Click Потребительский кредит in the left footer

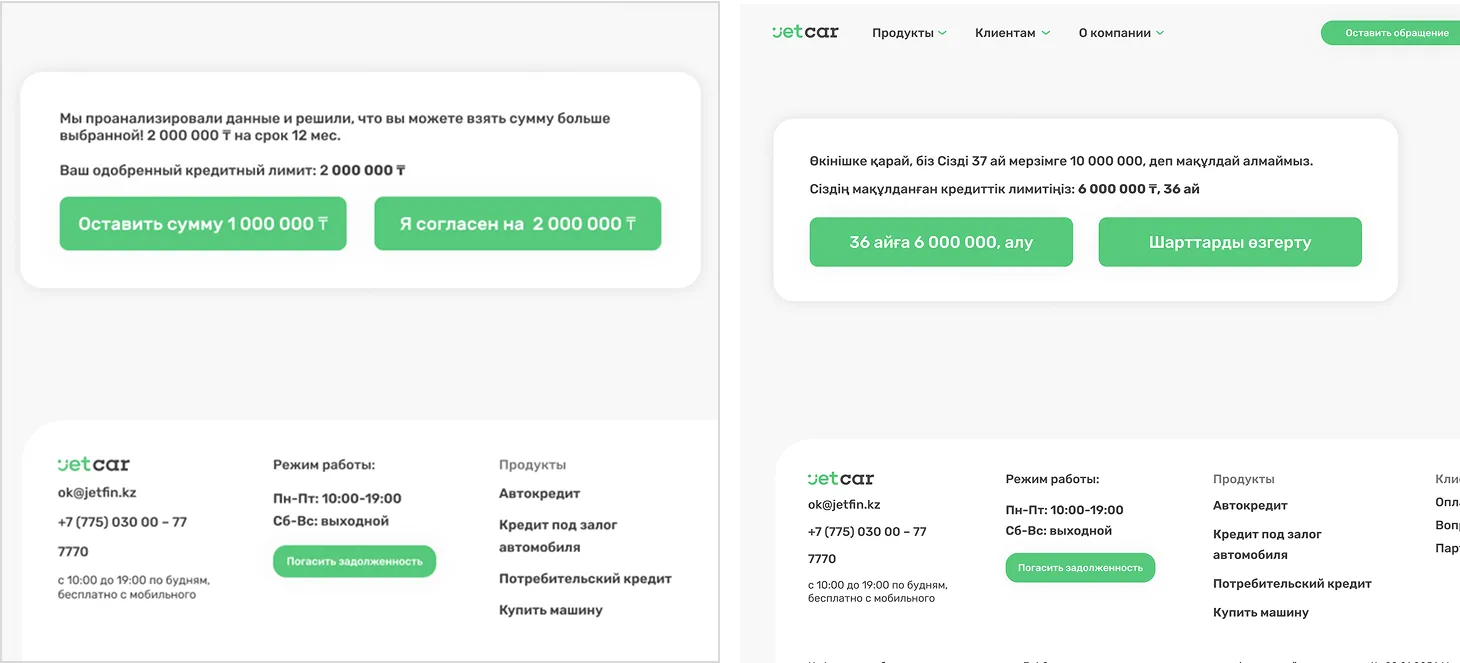(585, 578)
